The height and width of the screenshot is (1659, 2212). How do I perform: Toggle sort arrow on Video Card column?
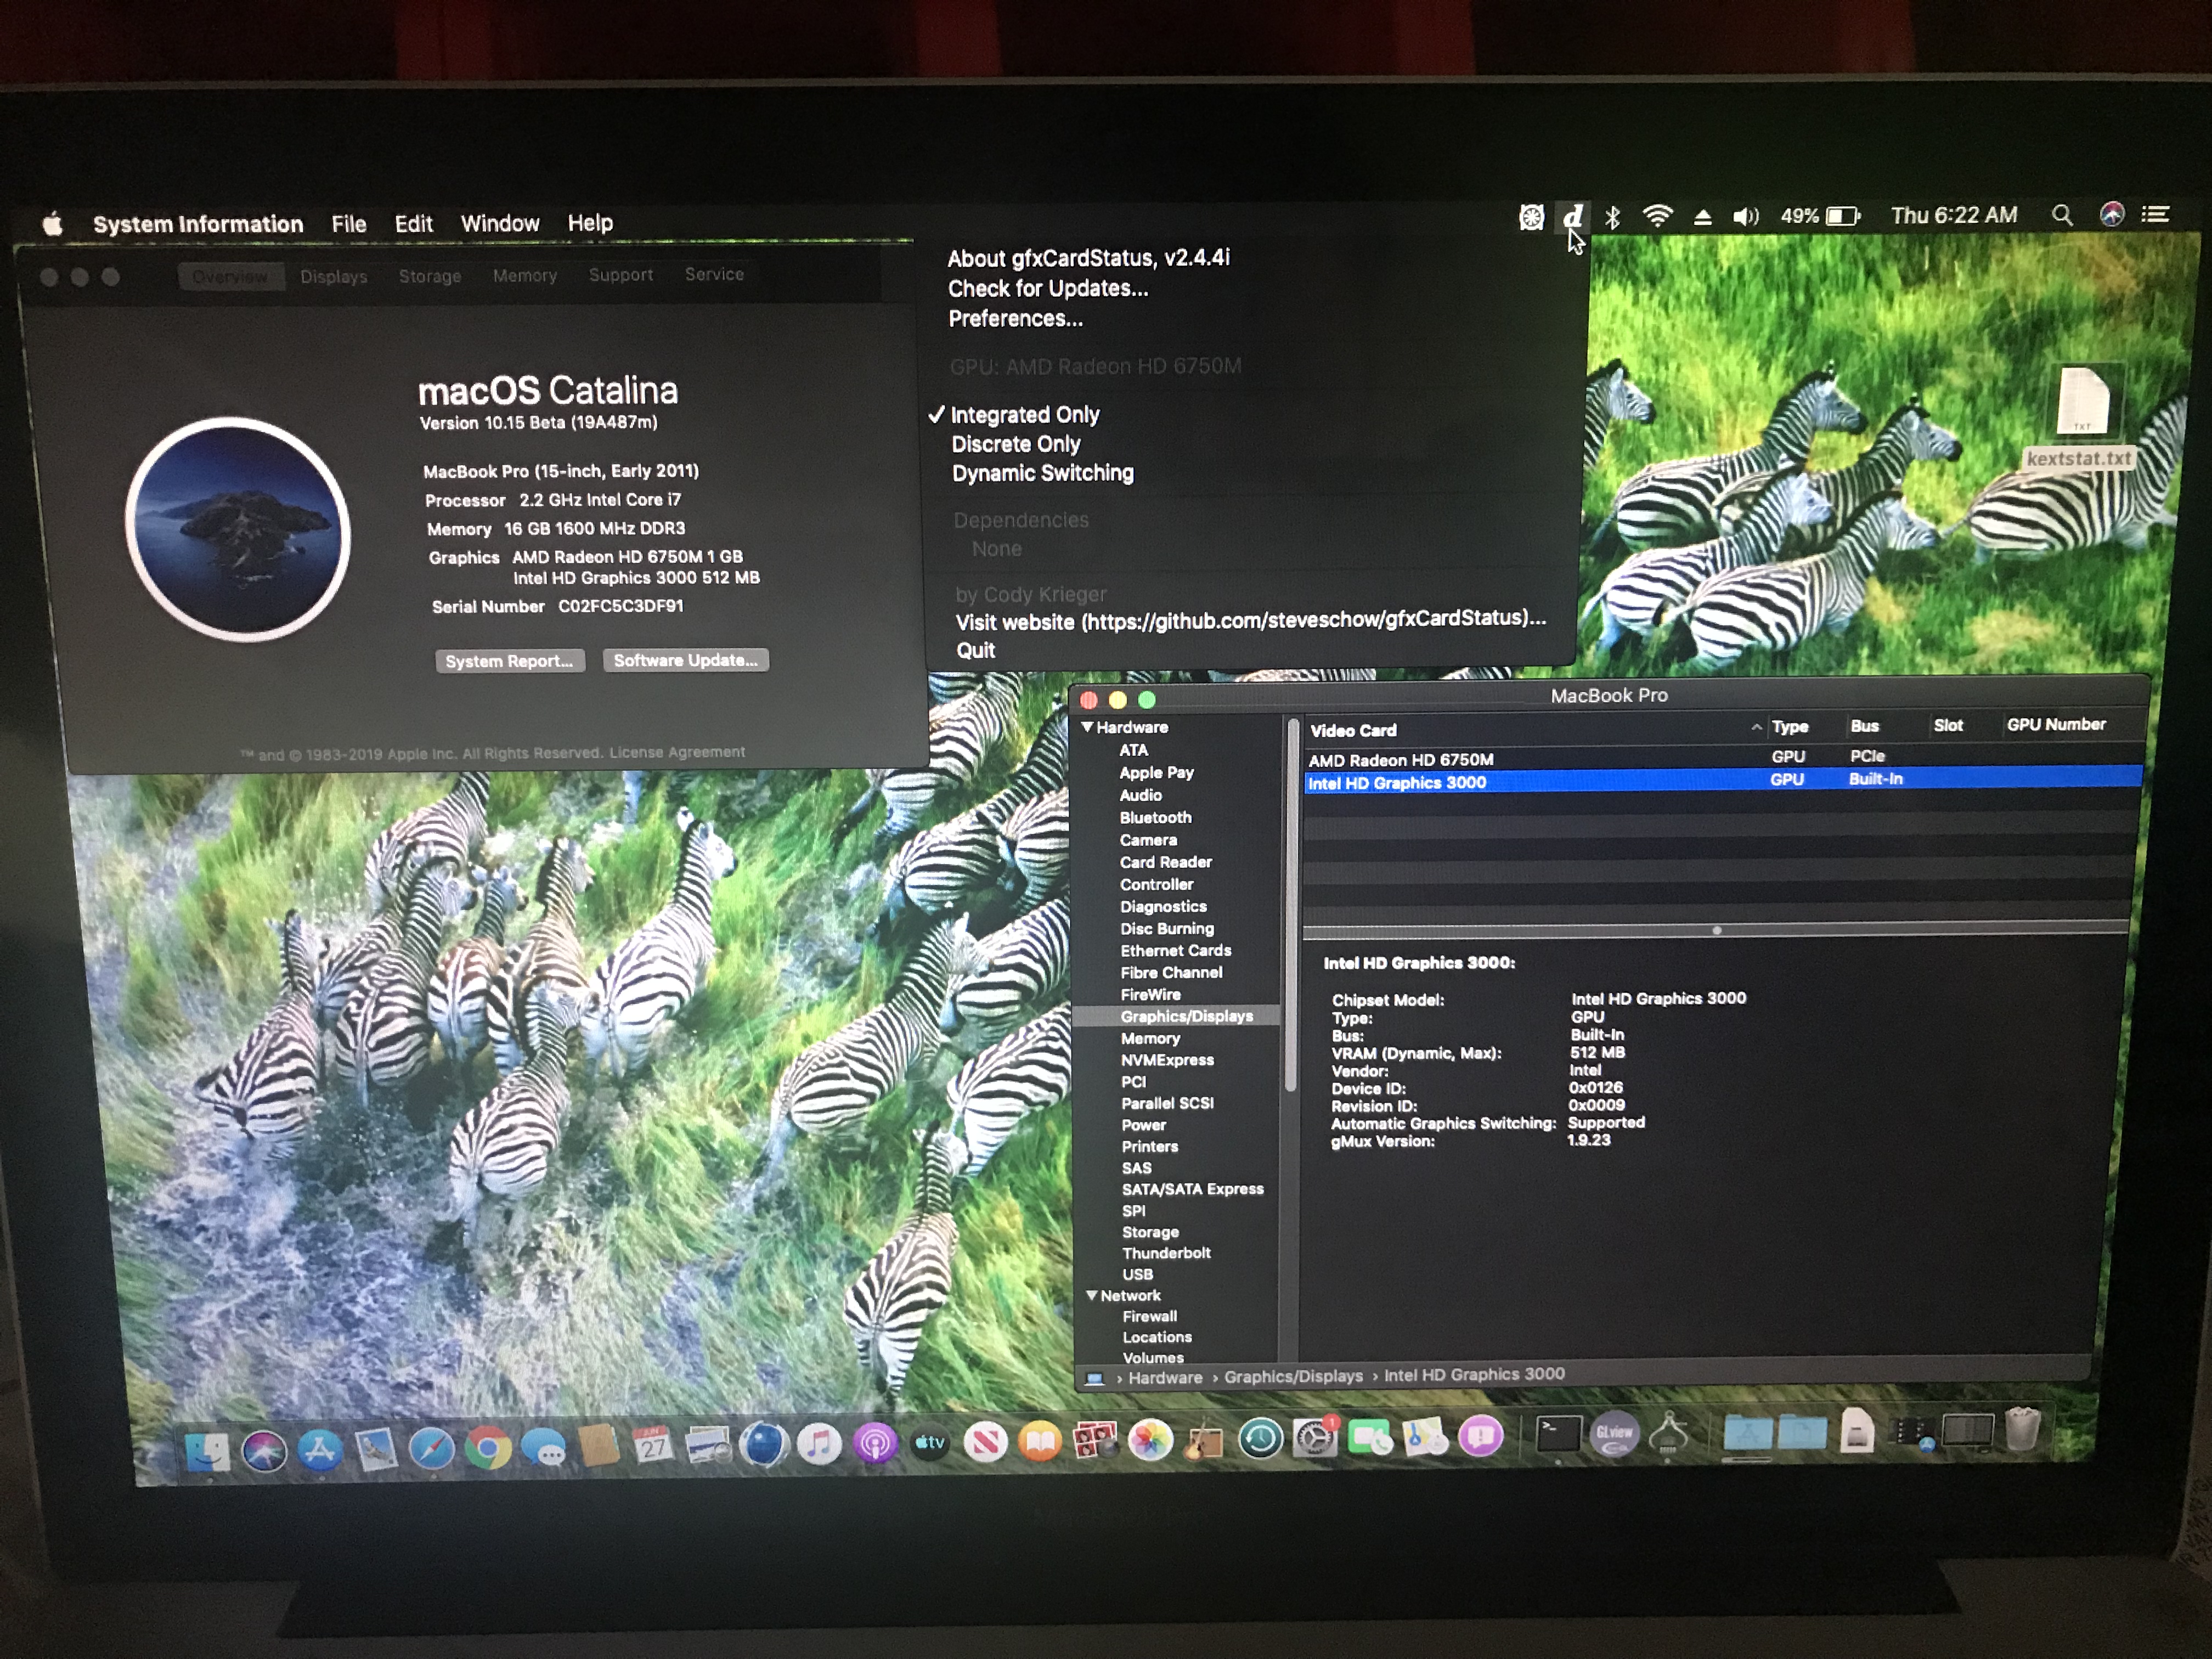click(x=1756, y=727)
